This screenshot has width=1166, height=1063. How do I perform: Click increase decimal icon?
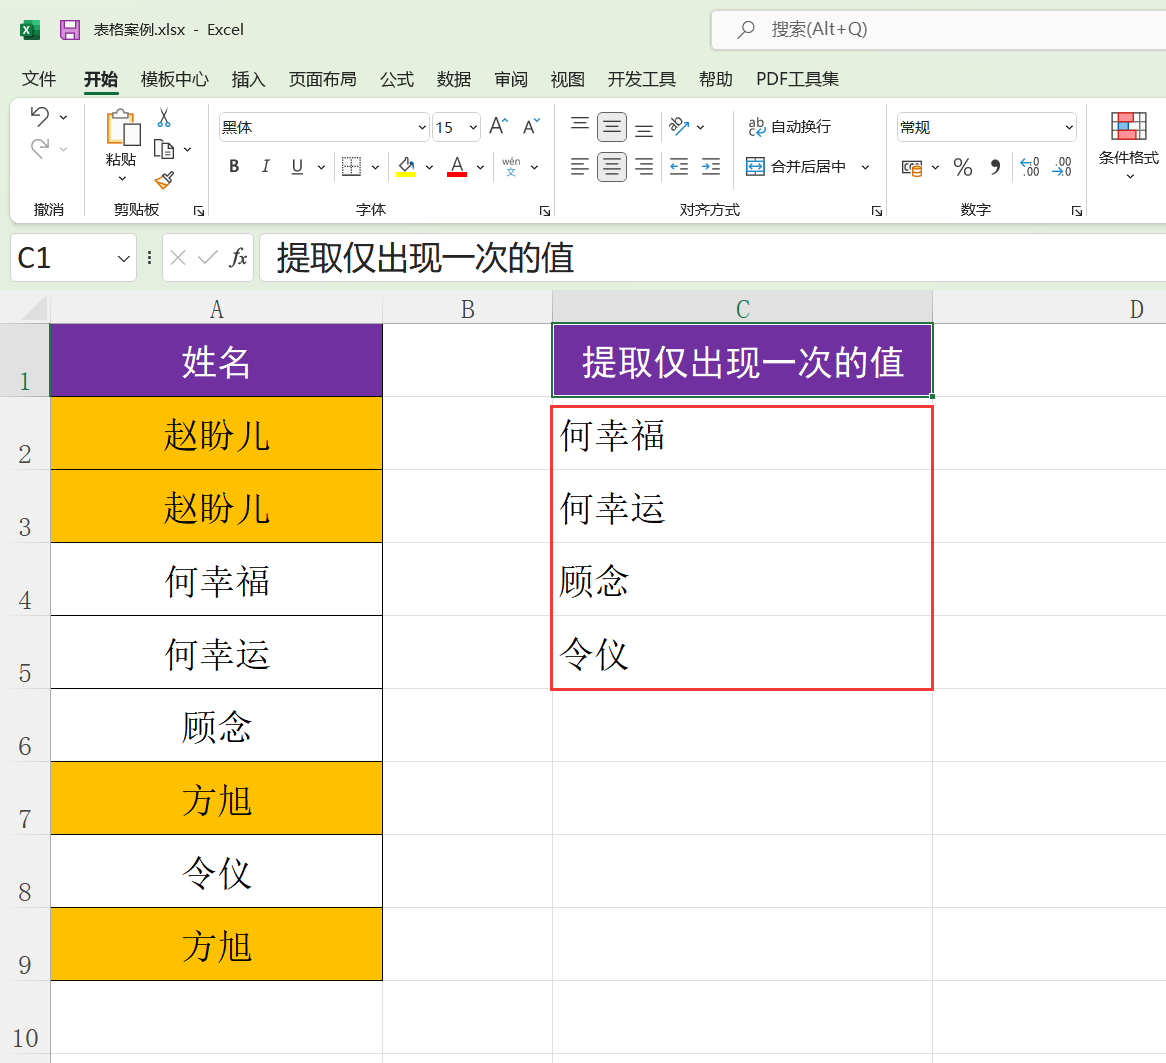[1030, 167]
